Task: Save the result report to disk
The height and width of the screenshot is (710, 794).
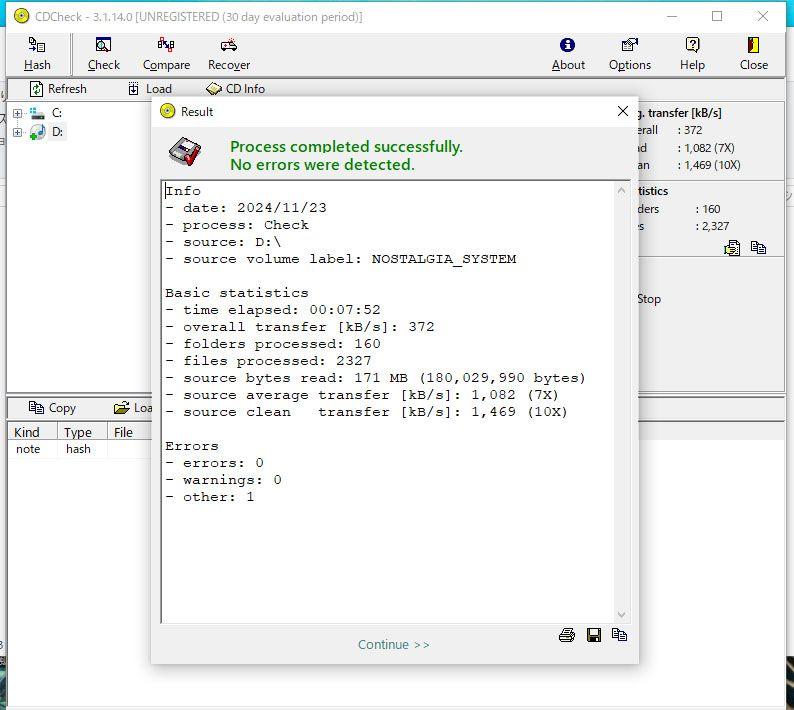Action: pyautogui.click(x=593, y=635)
